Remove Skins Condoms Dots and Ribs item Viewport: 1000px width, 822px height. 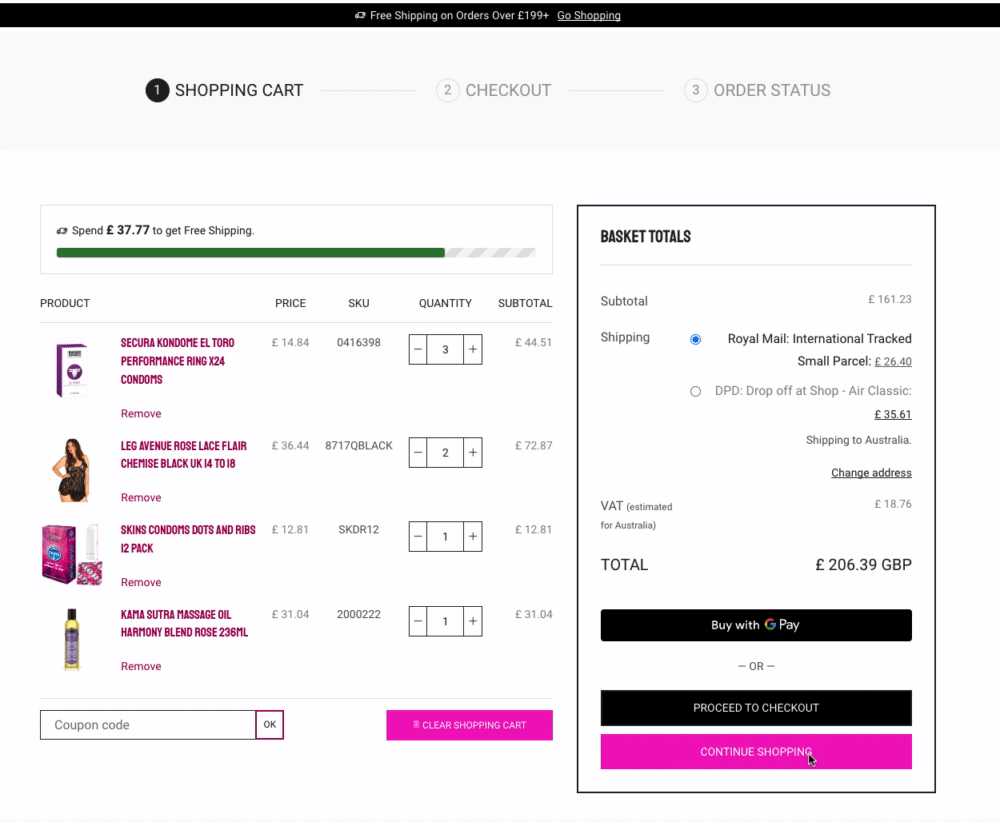coord(141,583)
